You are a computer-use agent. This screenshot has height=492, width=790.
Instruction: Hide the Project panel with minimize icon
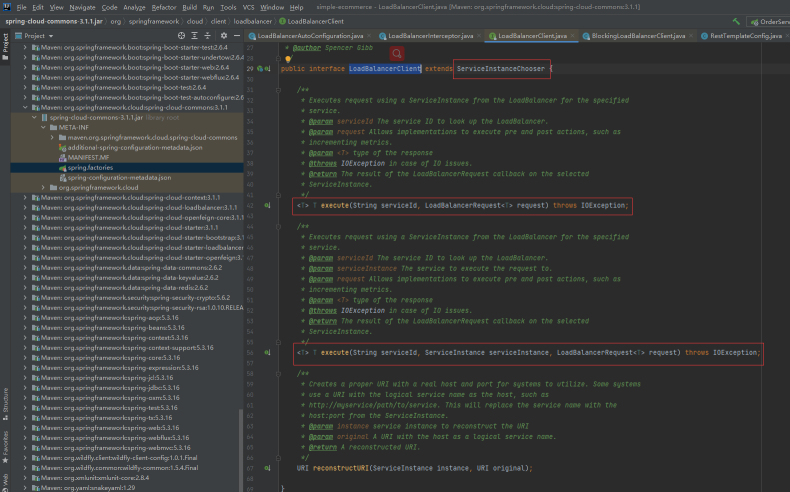pyautogui.click(x=238, y=35)
